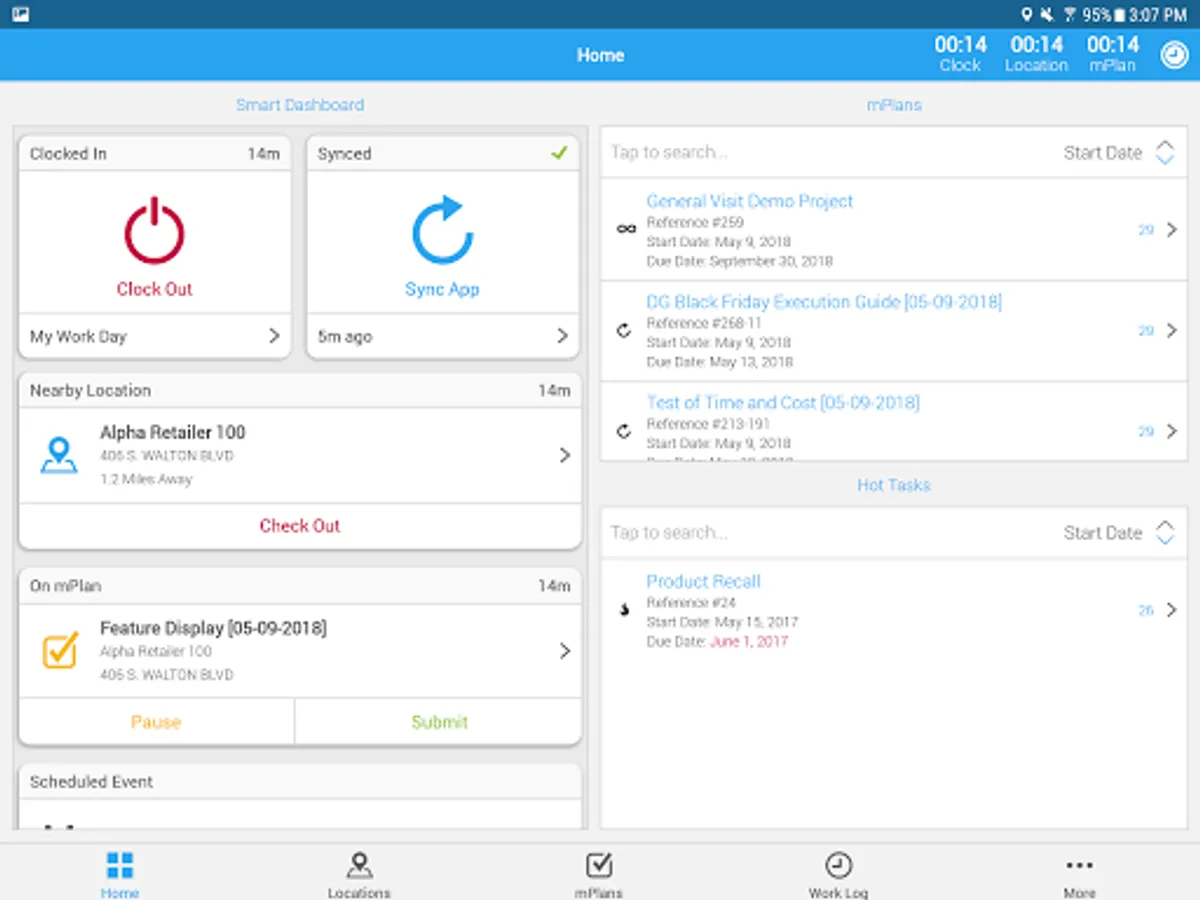Open Test of Time and Cost arrow

pos(1172,431)
